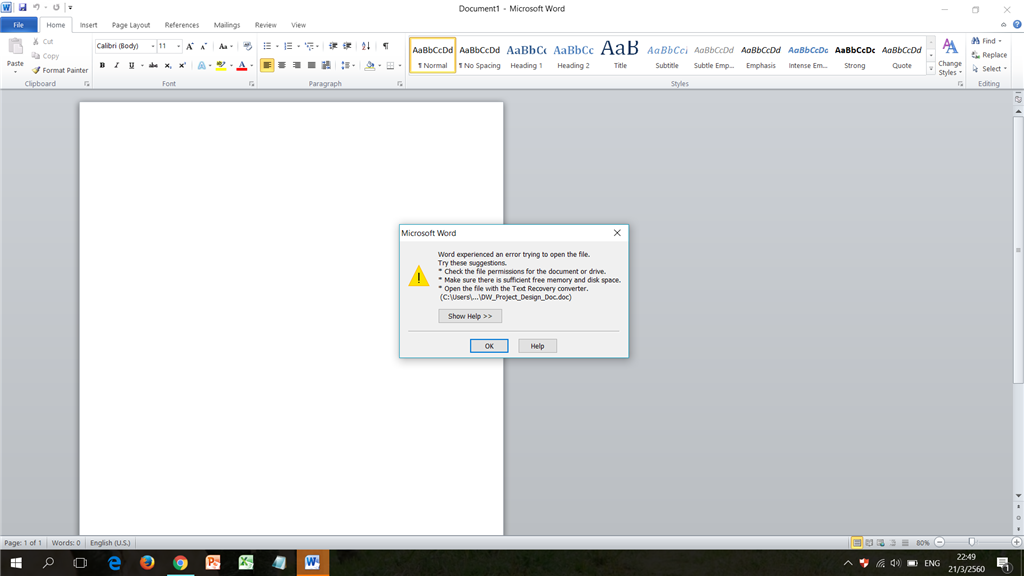
Task: Click the Bullets list icon
Action: point(266,46)
